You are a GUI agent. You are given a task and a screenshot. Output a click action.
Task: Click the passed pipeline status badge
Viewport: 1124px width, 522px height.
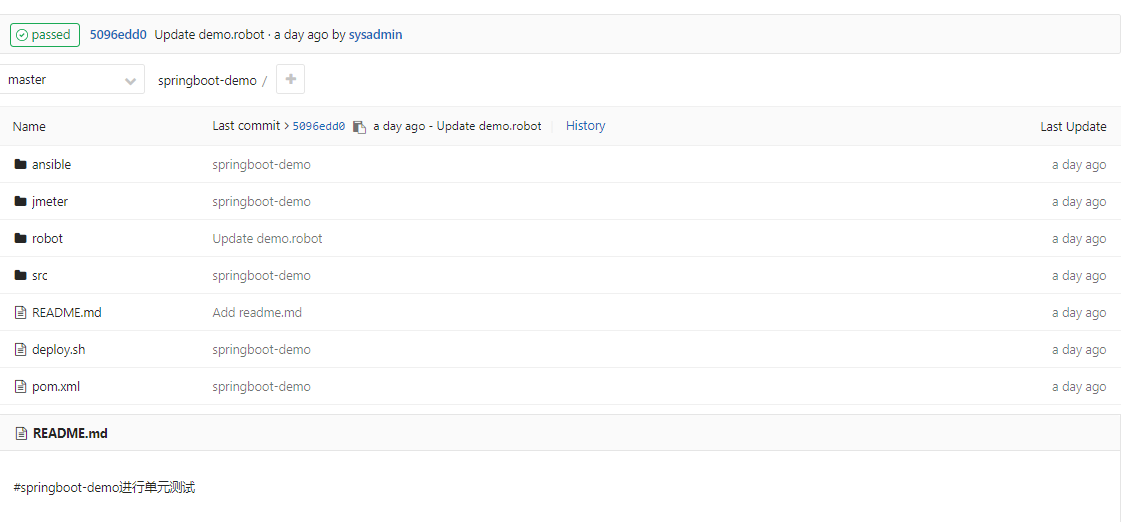44,35
